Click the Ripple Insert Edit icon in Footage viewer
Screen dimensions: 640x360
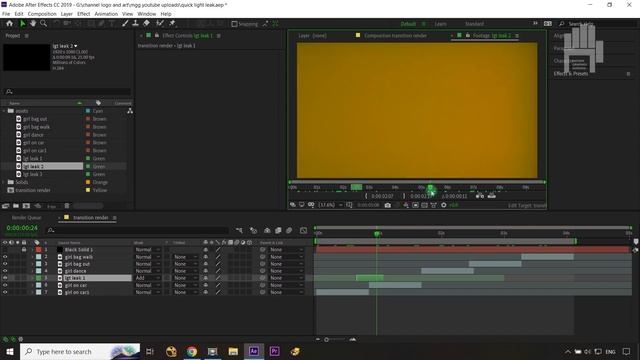480,196
